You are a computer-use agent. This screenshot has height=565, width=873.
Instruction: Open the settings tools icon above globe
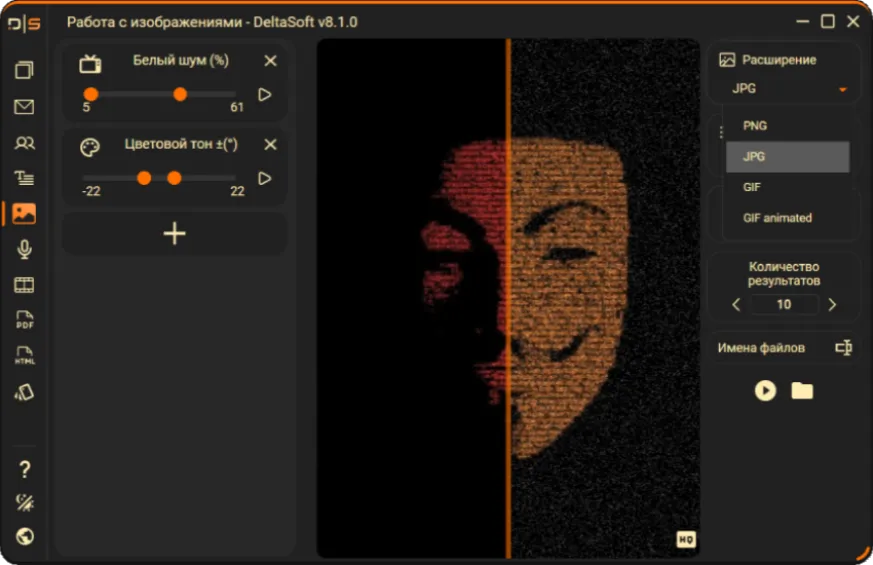coord(24,502)
